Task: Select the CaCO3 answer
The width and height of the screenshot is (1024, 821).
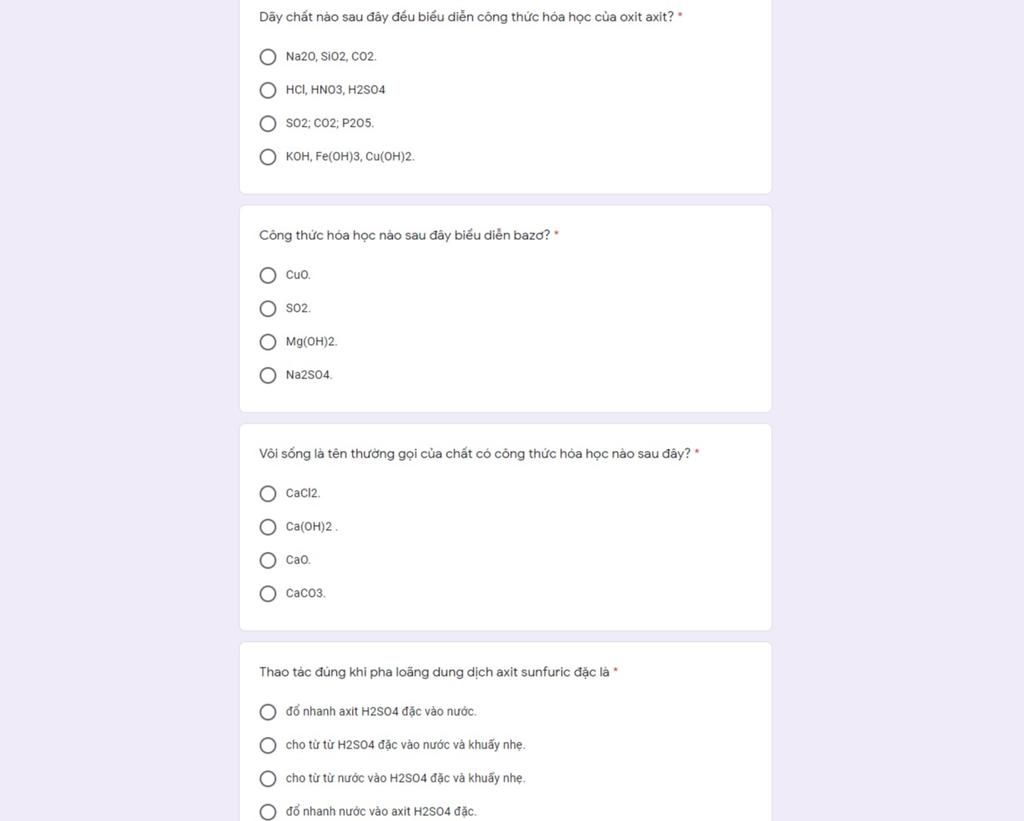Action: coord(268,594)
